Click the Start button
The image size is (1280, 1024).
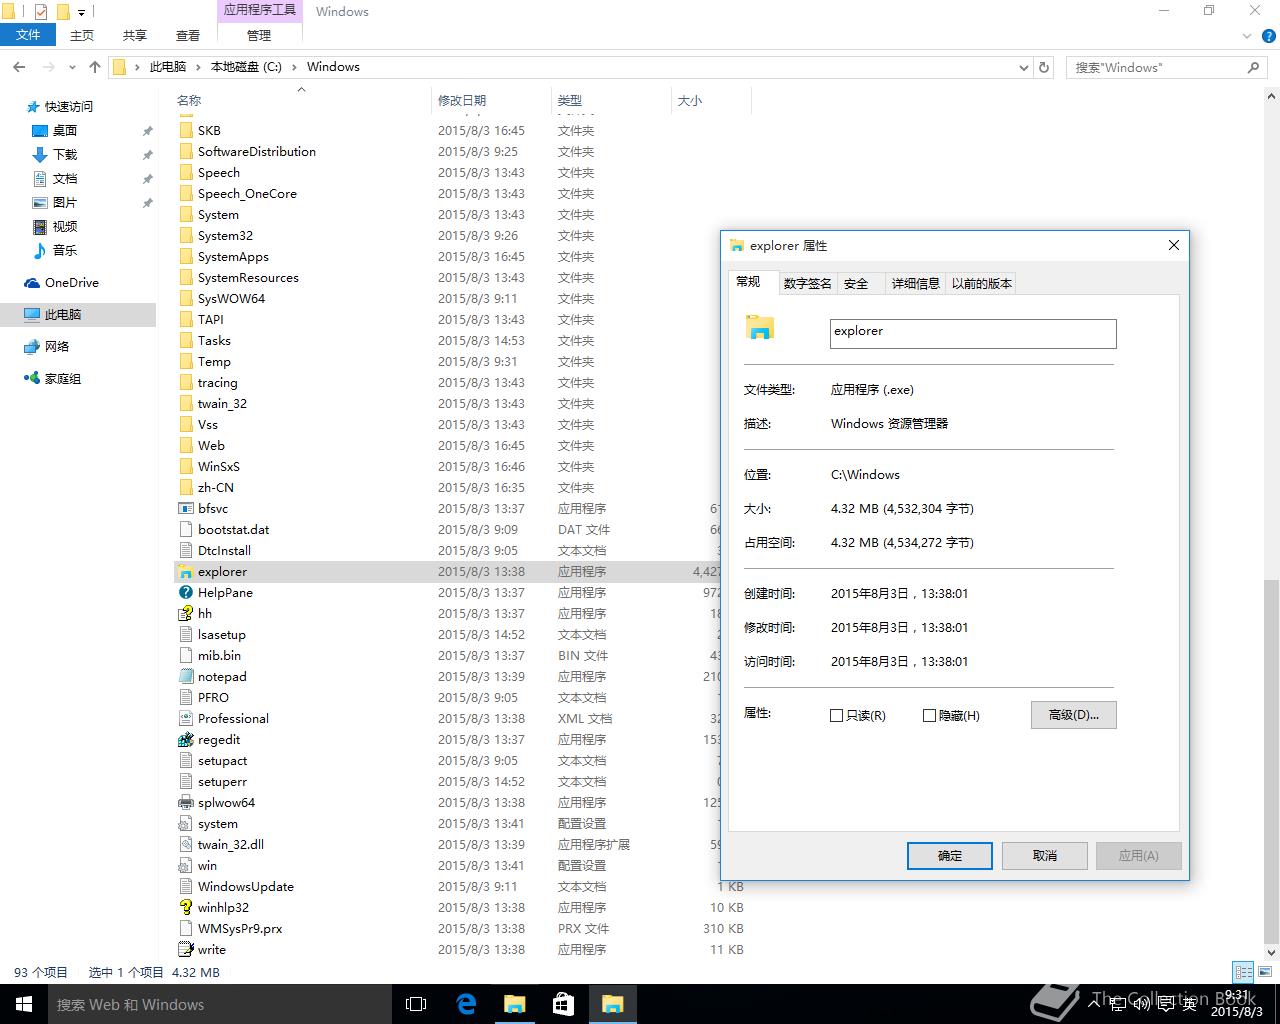click(x=24, y=1004)
